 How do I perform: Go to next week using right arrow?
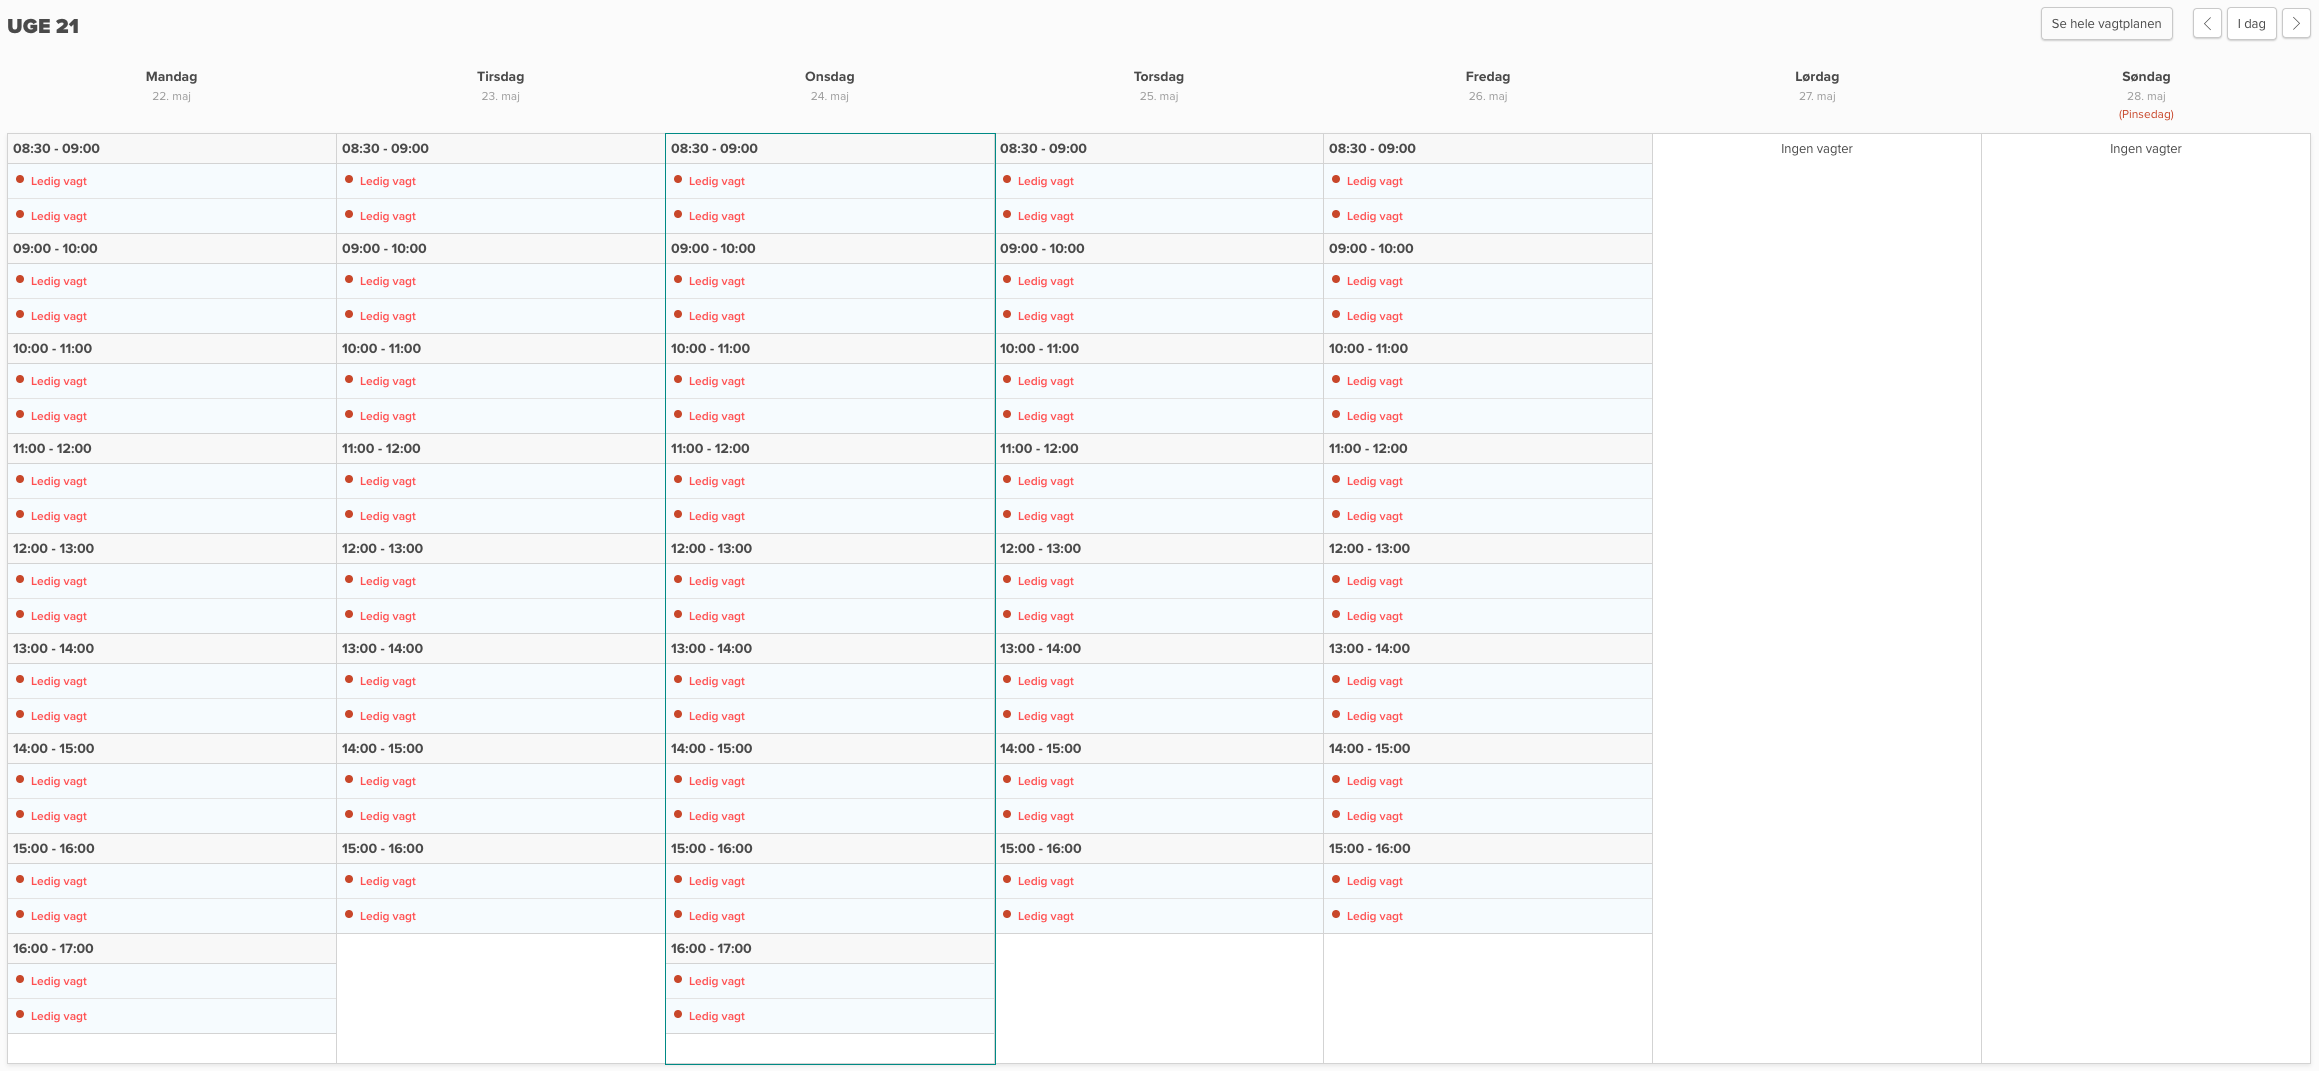2295,24
